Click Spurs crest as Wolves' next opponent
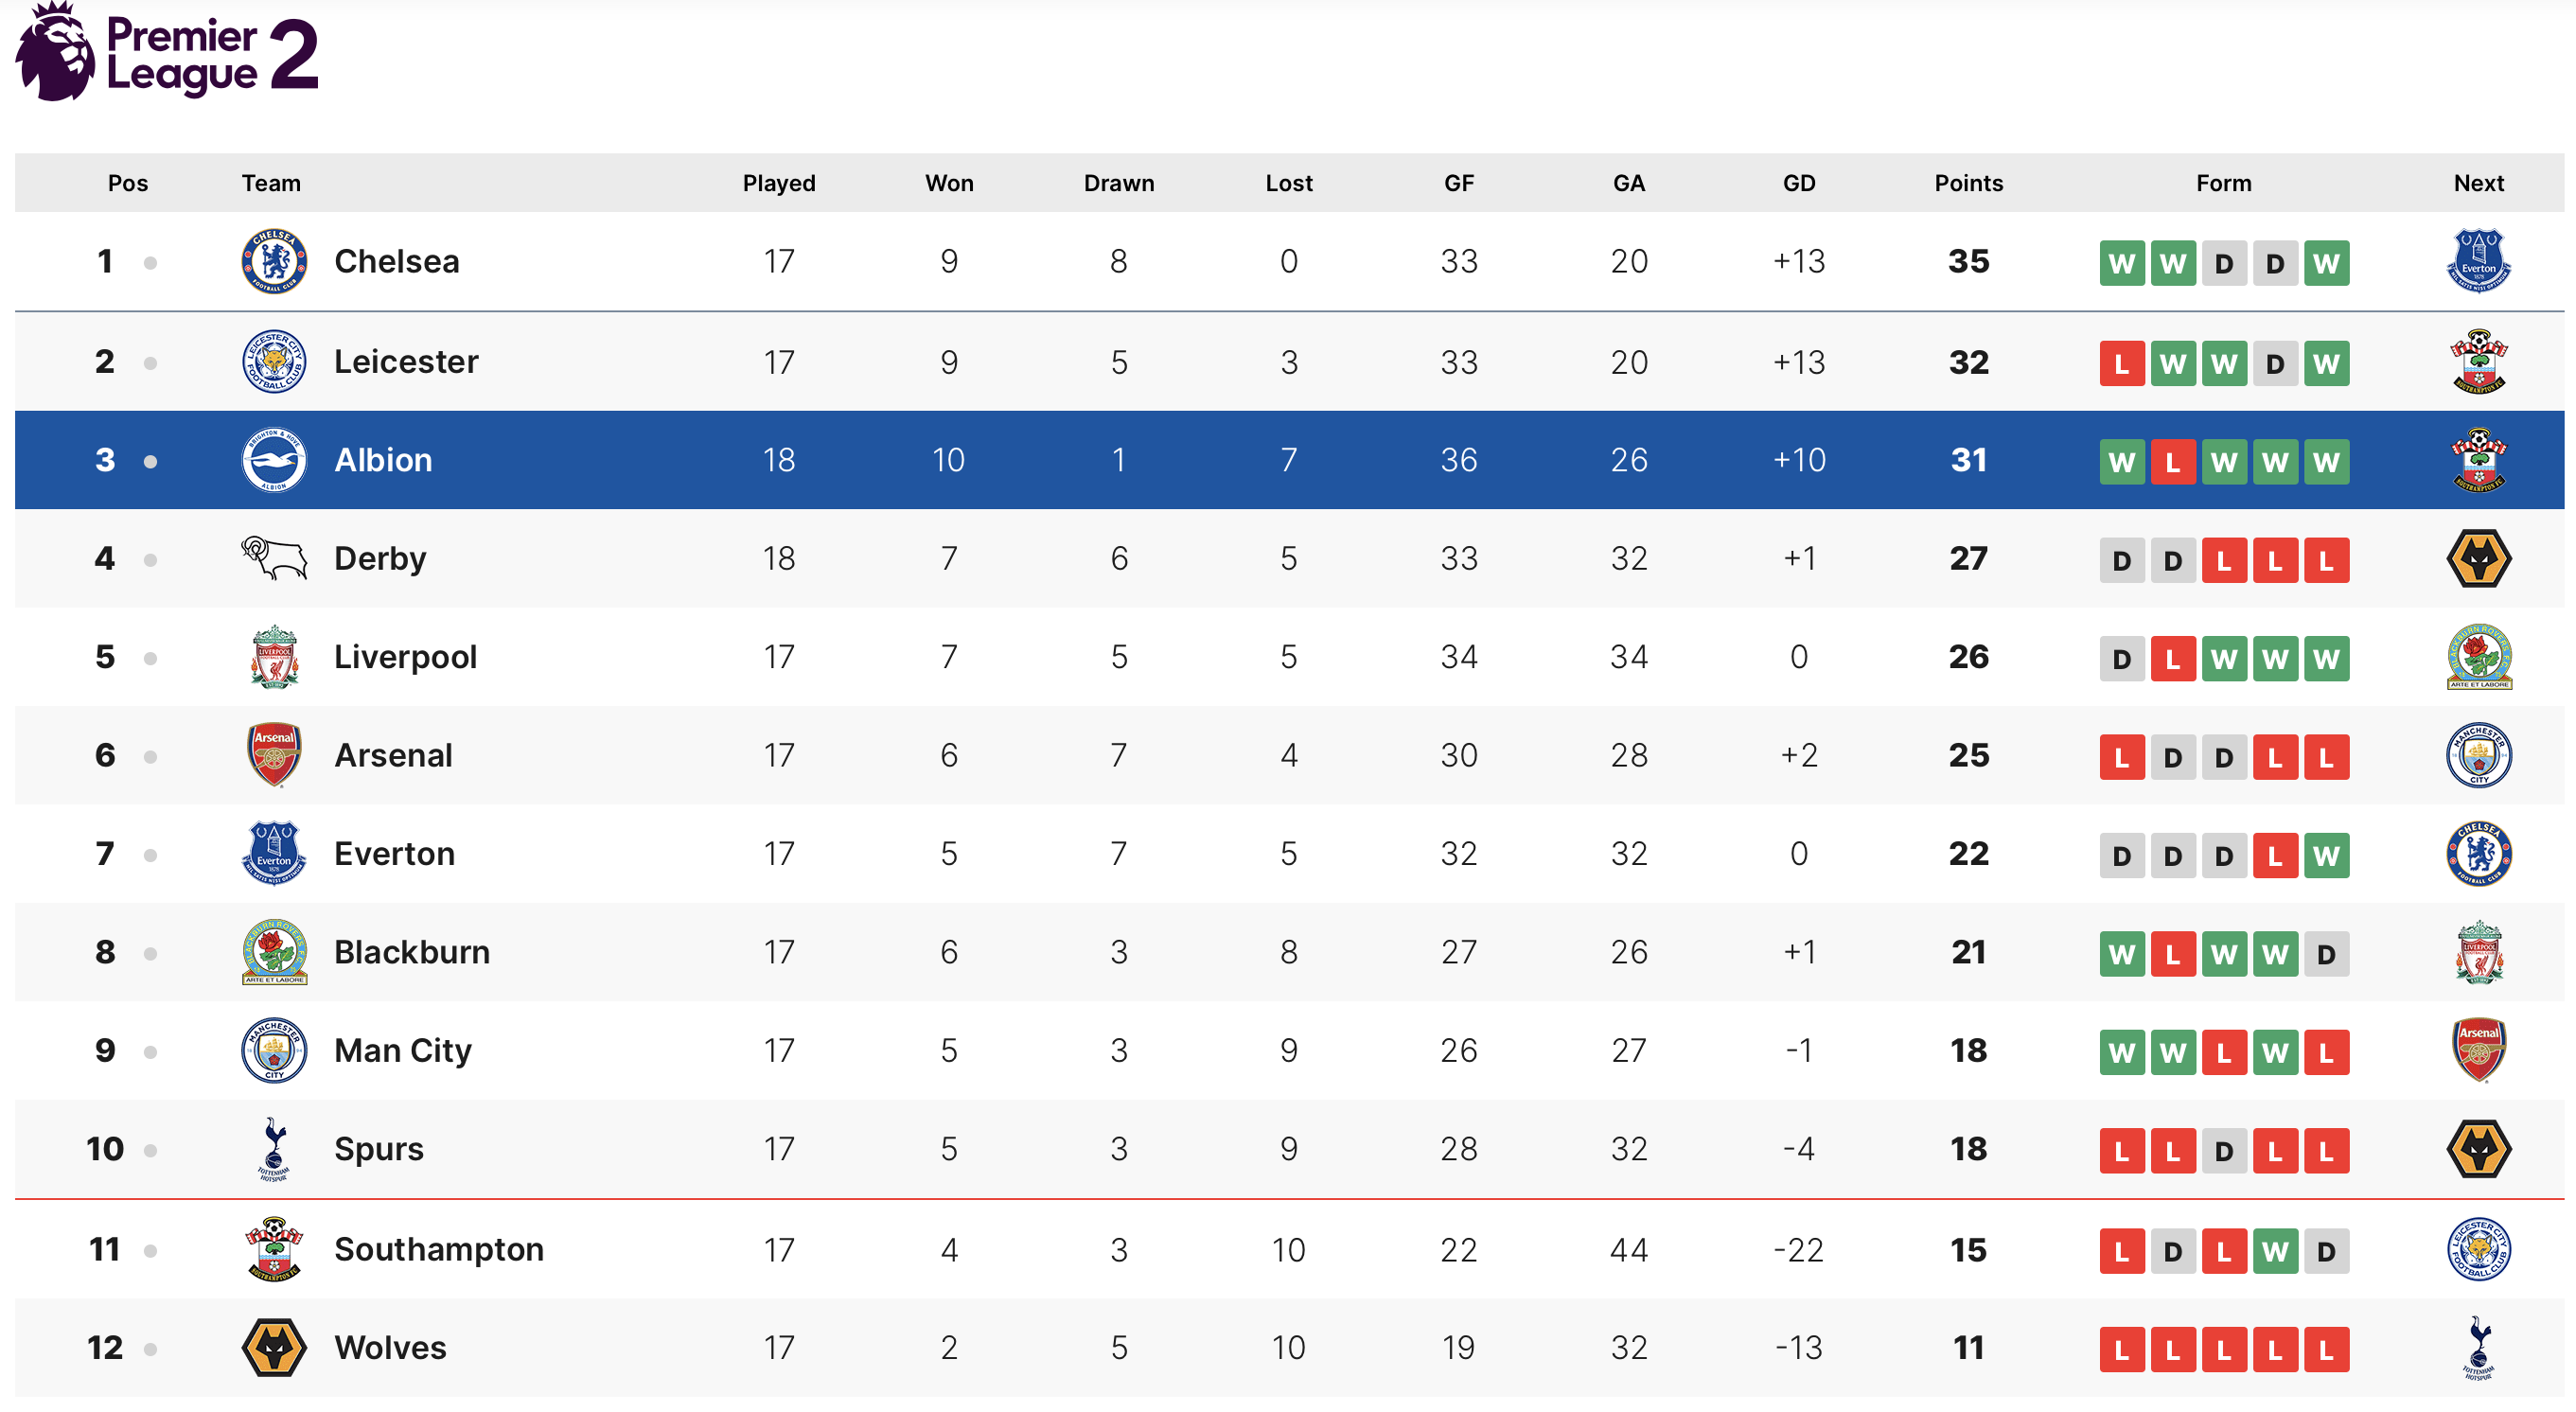 tap(2479, 1348)
